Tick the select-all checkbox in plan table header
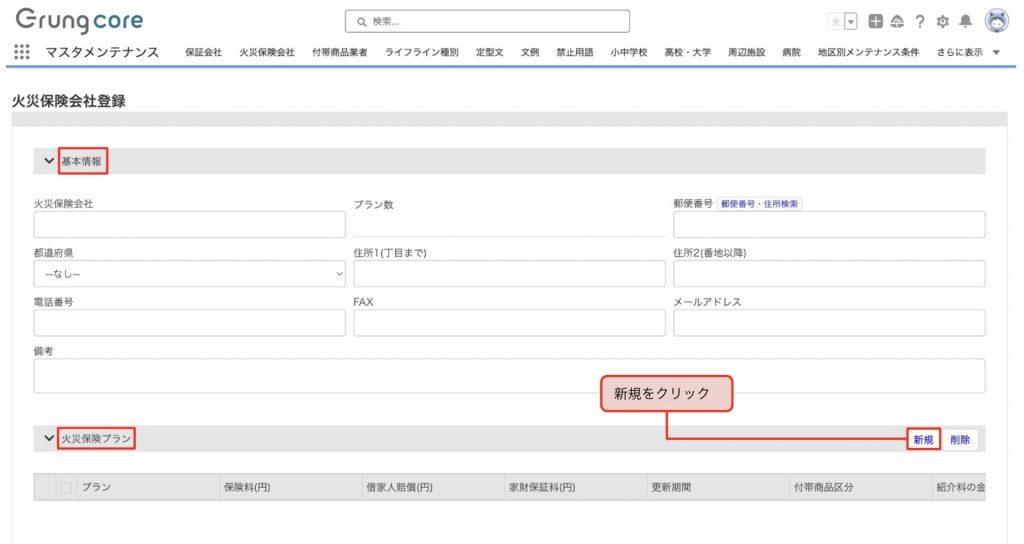This screenshot has height=544, width=1024. pos(66,488)
